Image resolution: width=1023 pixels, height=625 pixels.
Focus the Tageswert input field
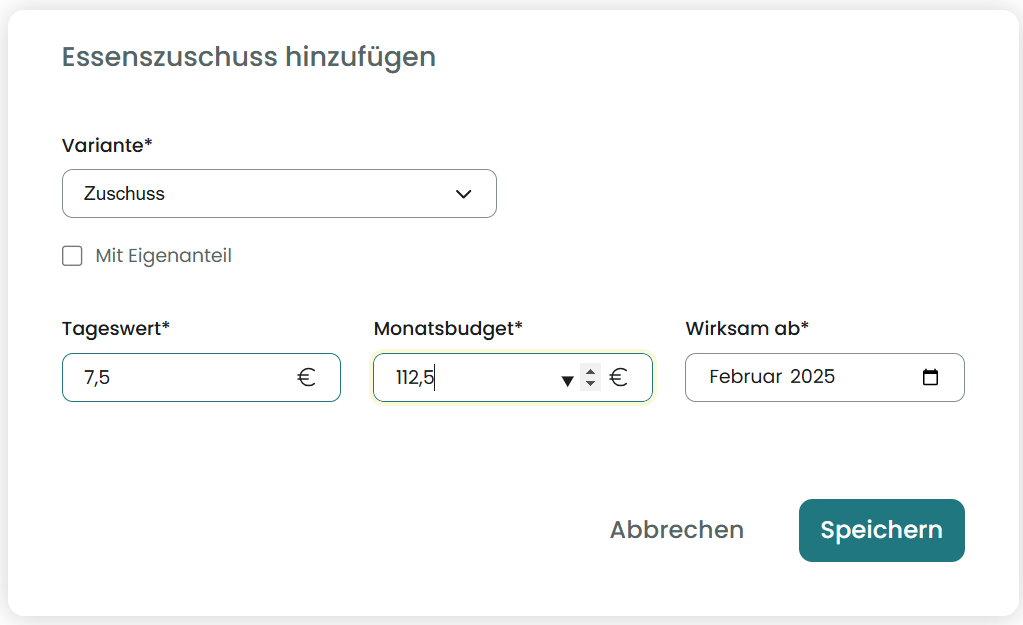click(x=180, y=378)
